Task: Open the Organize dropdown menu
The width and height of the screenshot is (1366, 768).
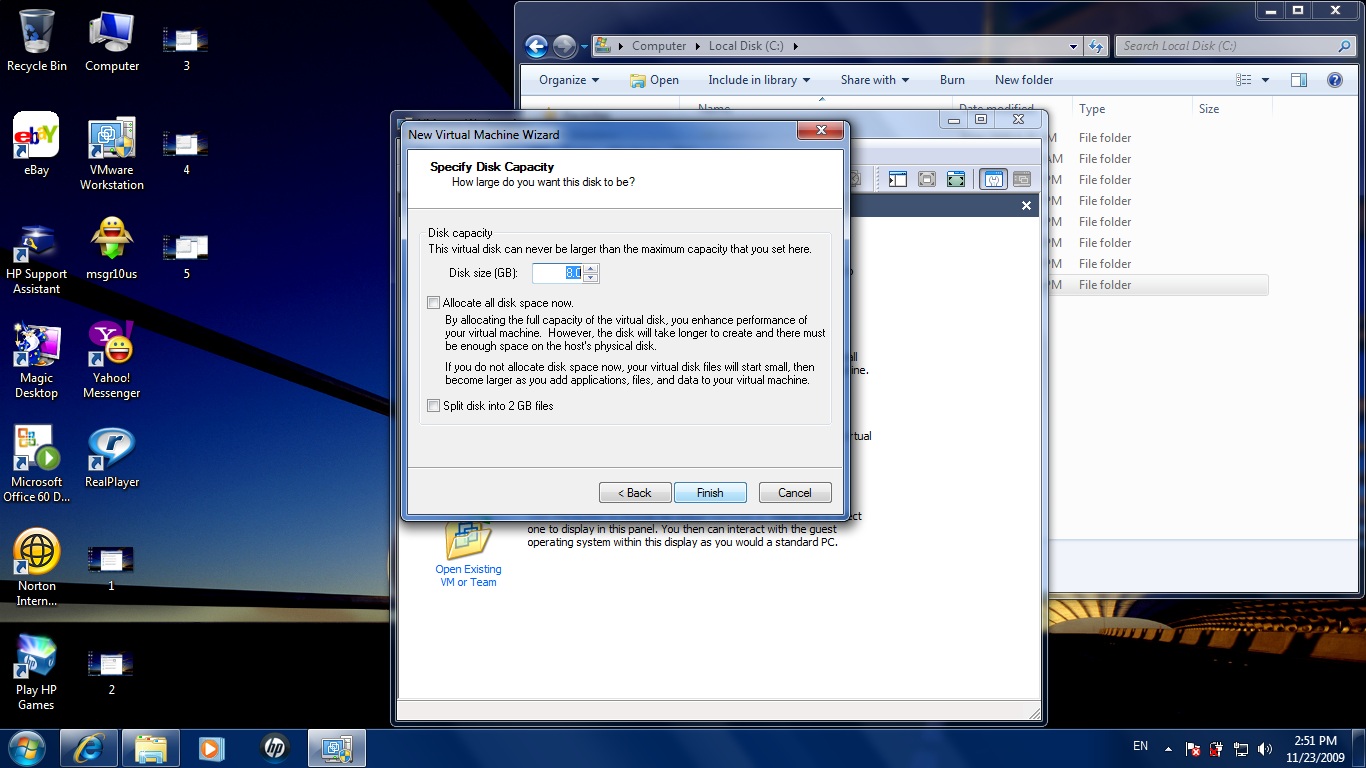Action: click(x=569, y=80)
